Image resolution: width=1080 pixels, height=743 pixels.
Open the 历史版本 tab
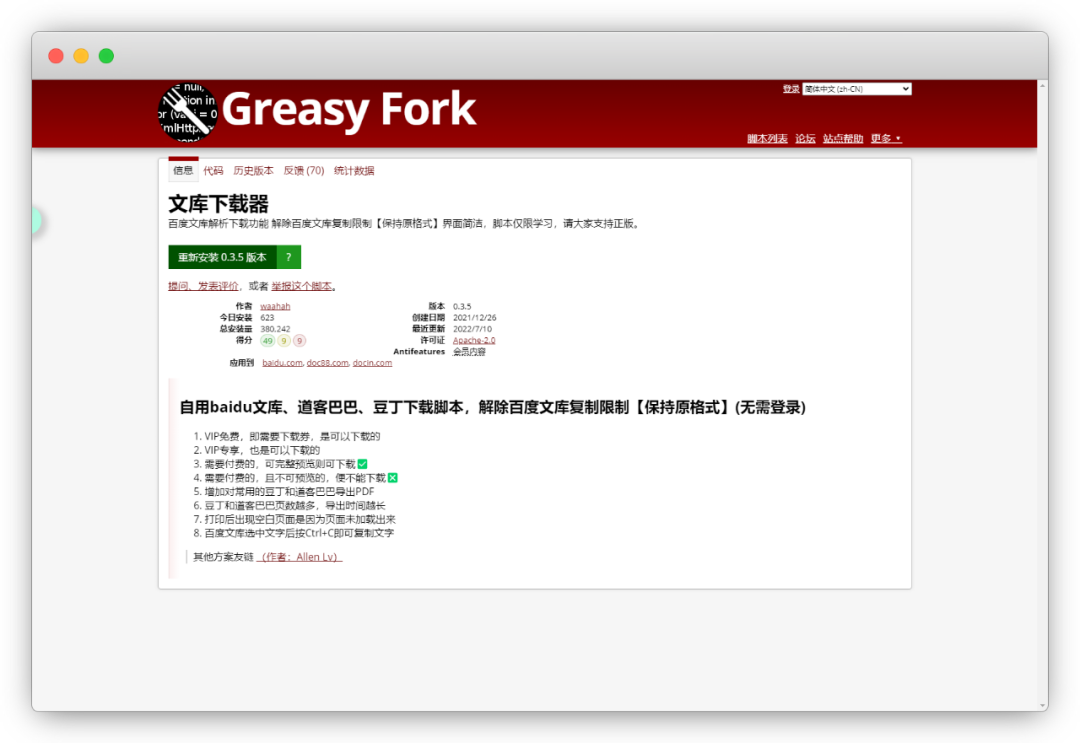pos(253,171)
